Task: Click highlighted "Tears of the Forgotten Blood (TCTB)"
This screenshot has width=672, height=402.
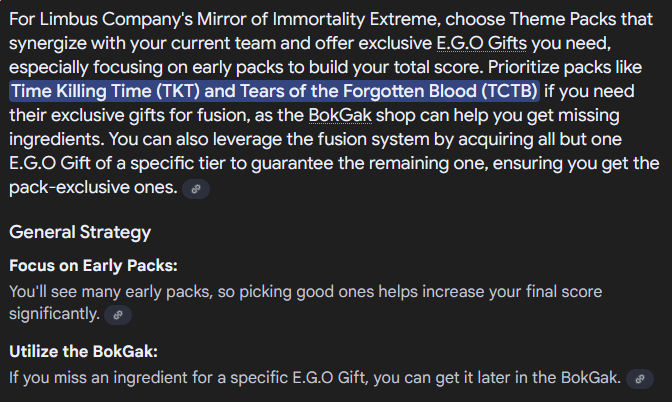Action: [x=388, y=91]
